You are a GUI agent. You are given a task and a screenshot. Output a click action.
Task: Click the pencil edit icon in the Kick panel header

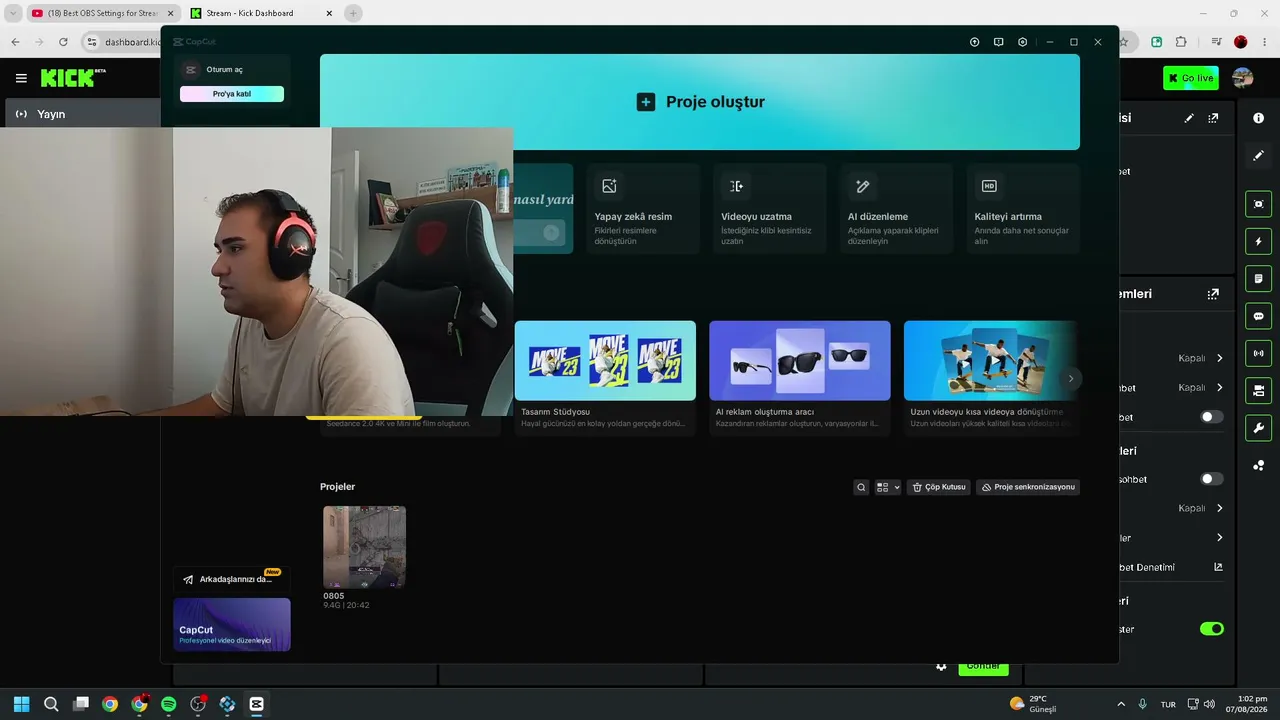point(1189,118)
